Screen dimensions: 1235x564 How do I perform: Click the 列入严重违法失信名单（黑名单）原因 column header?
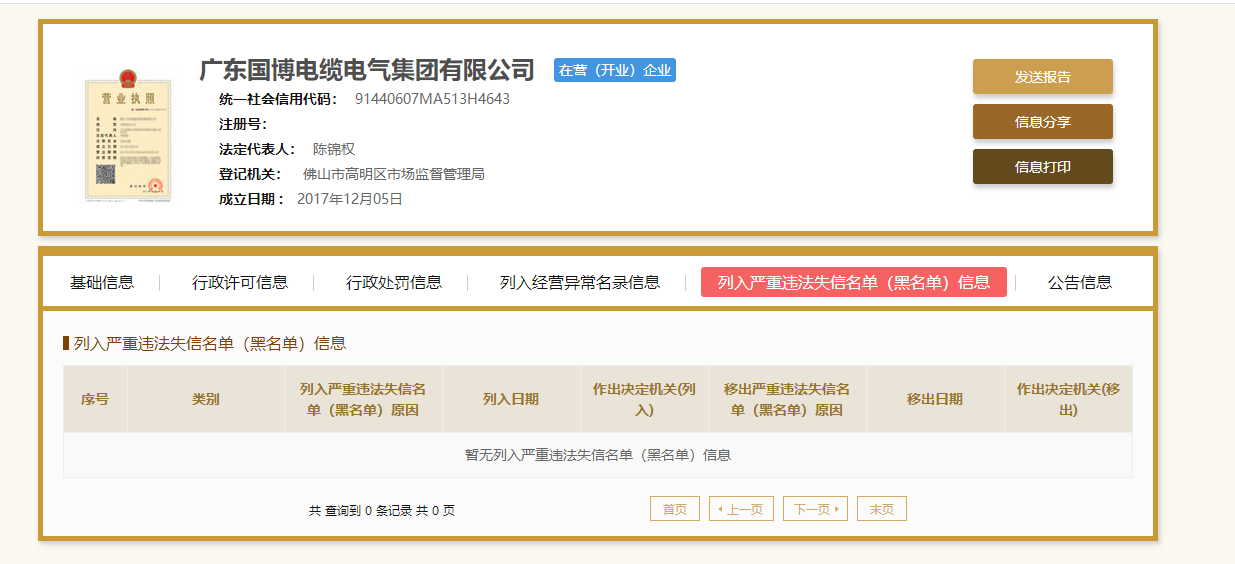[363, 399]
